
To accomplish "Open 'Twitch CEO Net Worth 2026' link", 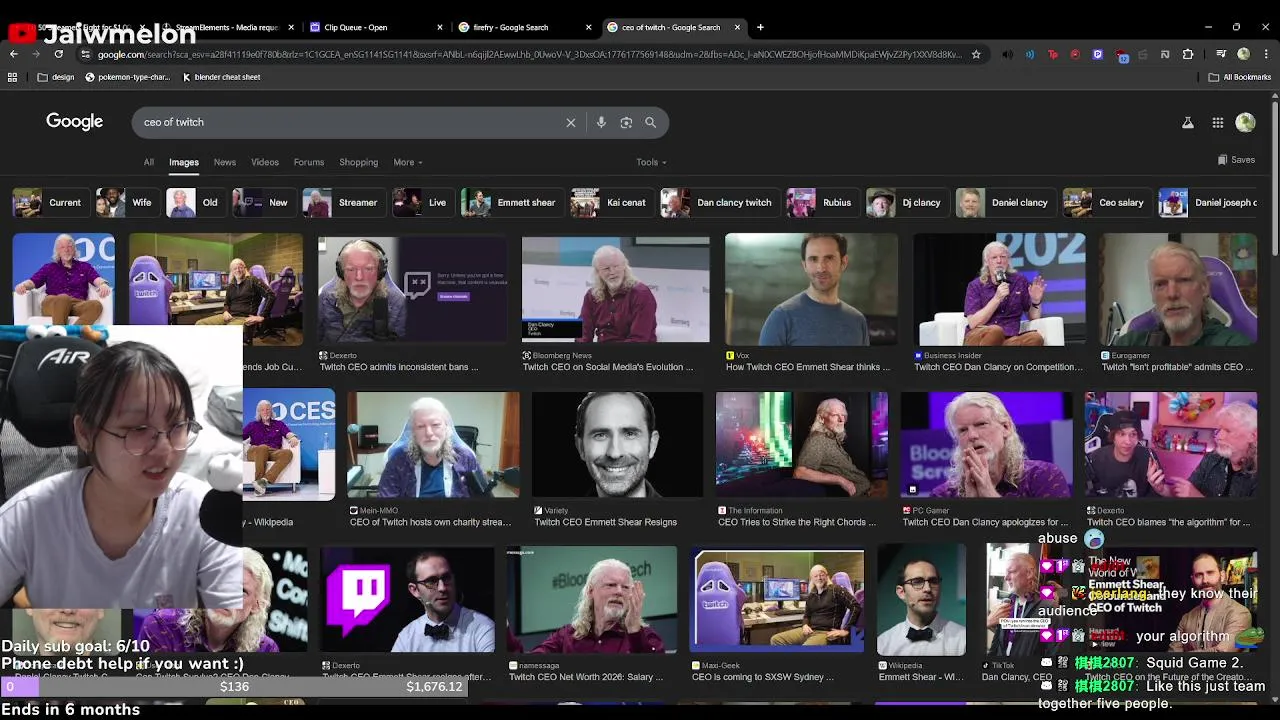I will click(x=586, y=677).
